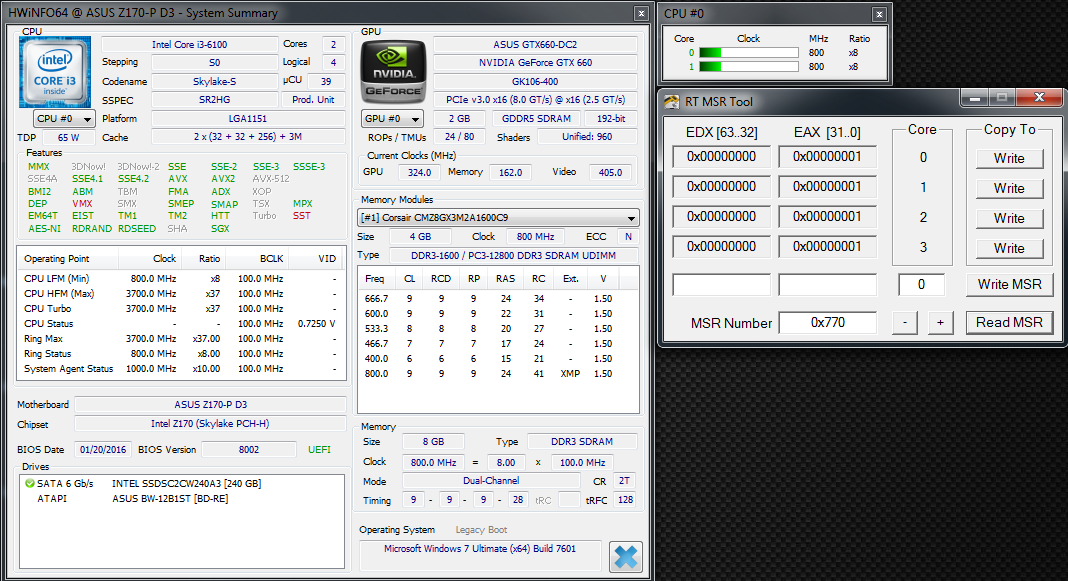Click the green checkmark next to the SATA drive
Image resolution: width=1068 pixels, height=581 pixels.
(29, 484)
